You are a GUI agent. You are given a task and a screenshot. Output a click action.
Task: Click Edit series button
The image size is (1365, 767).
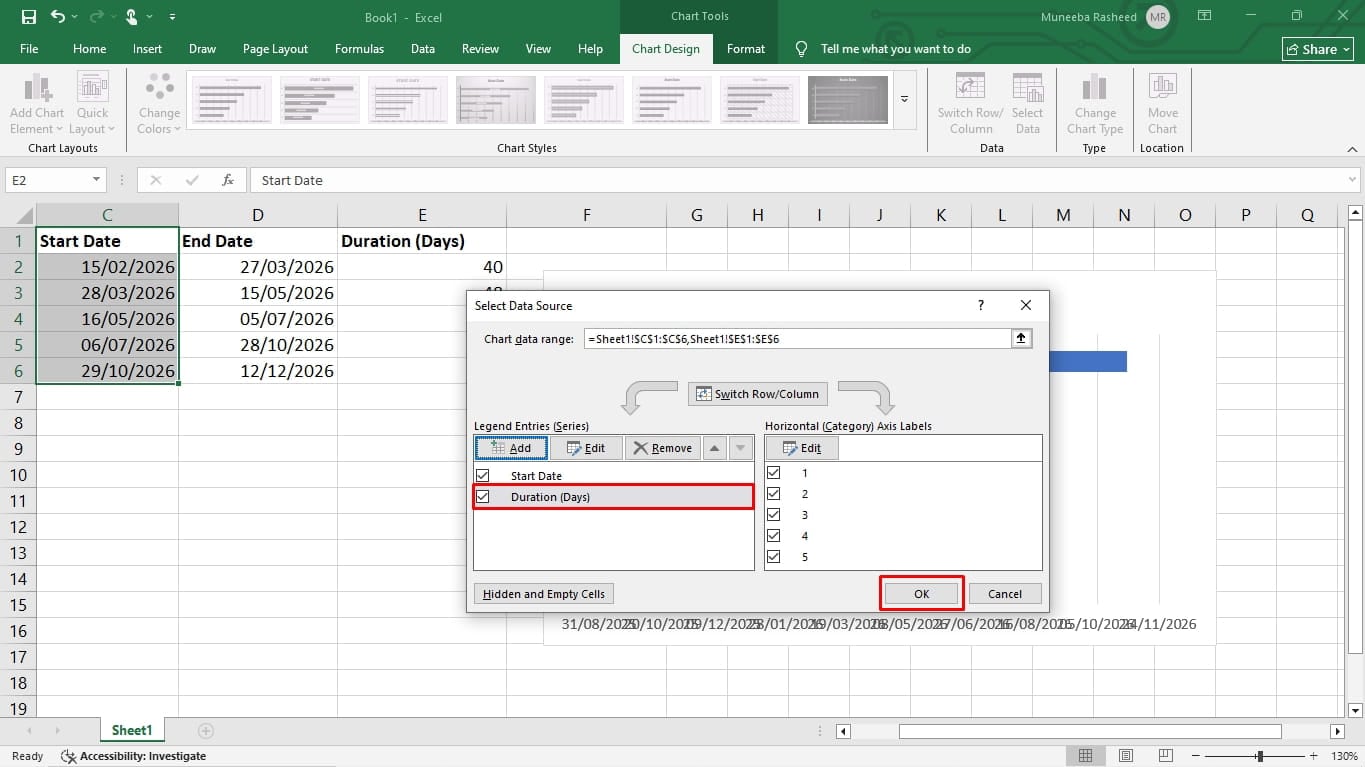(586, 448)
